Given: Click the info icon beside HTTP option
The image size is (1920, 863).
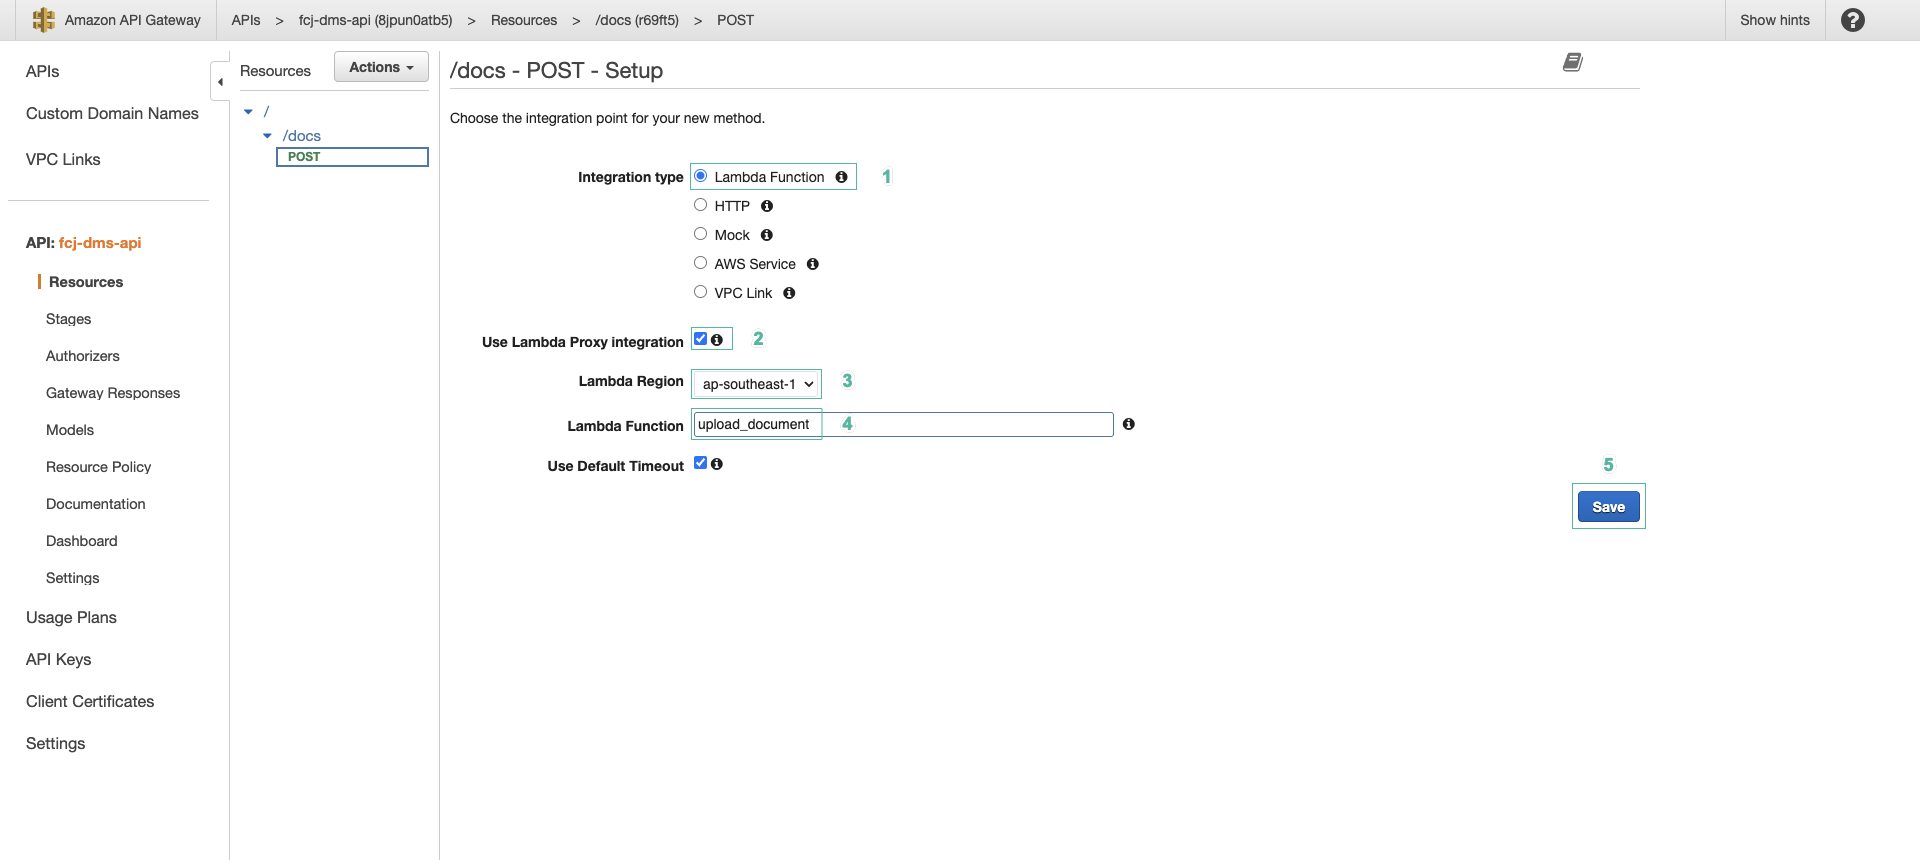Looking at the screenshot, I should coord(767,206).
